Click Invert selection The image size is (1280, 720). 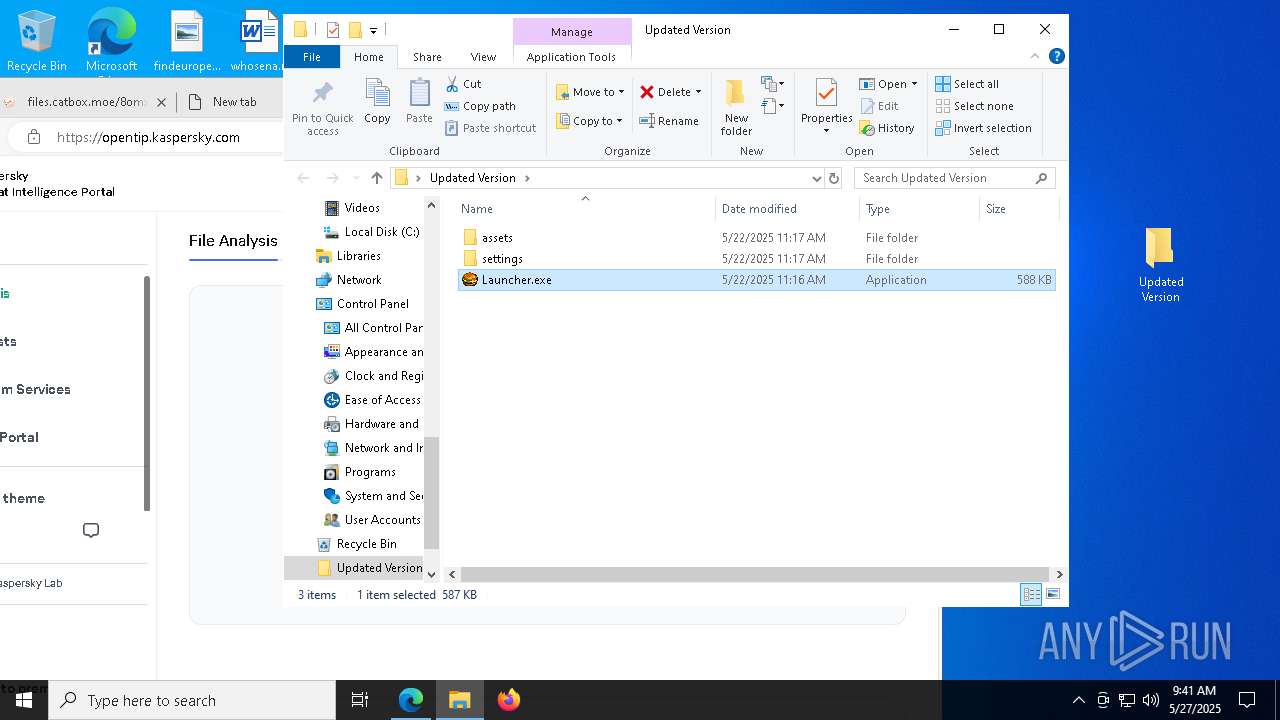click(983, 128)
